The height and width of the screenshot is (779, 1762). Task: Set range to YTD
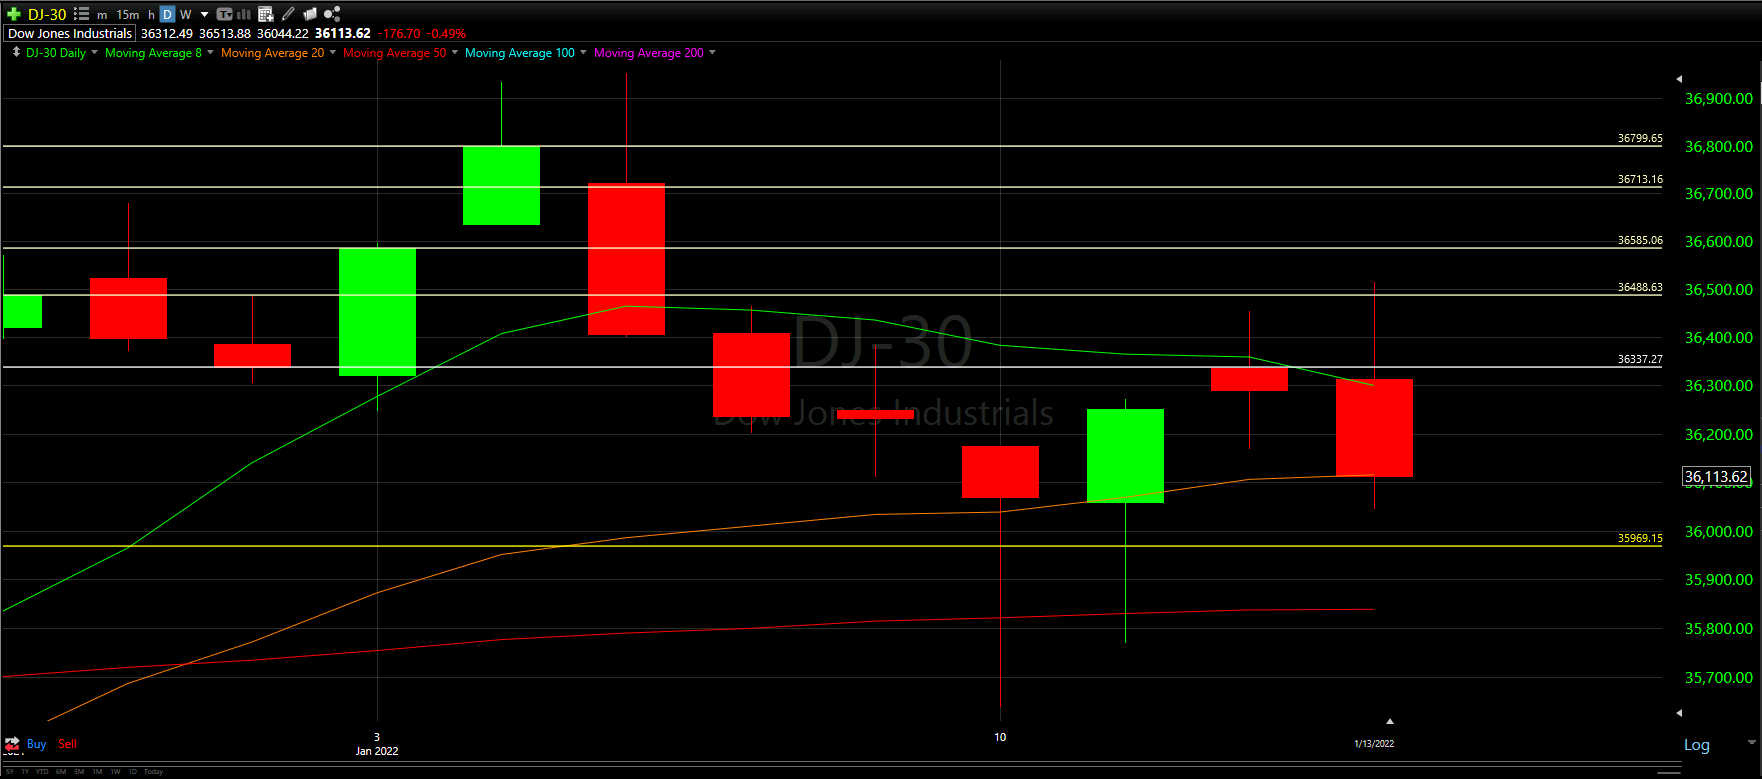(42, 772)
